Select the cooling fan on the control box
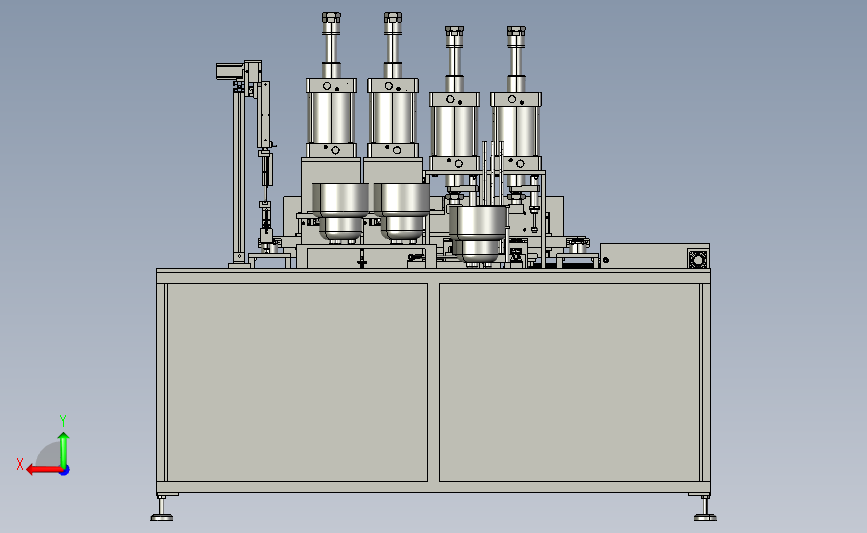 click(698, 259)
